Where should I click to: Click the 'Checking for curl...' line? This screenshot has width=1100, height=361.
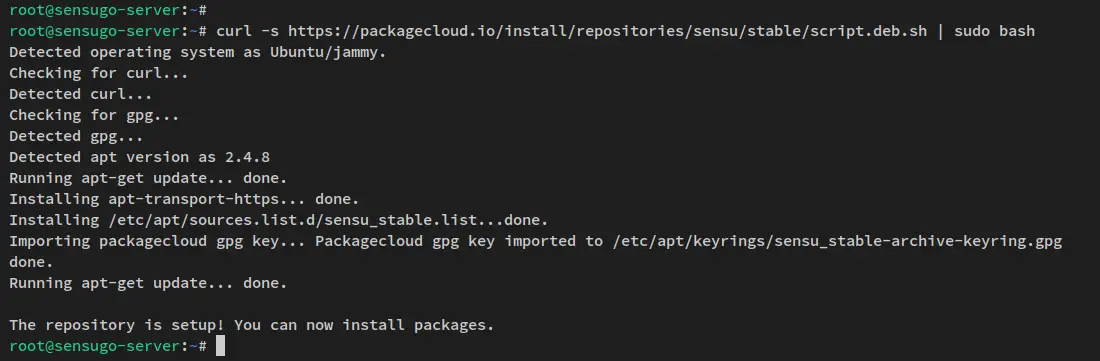pos(98,73)
